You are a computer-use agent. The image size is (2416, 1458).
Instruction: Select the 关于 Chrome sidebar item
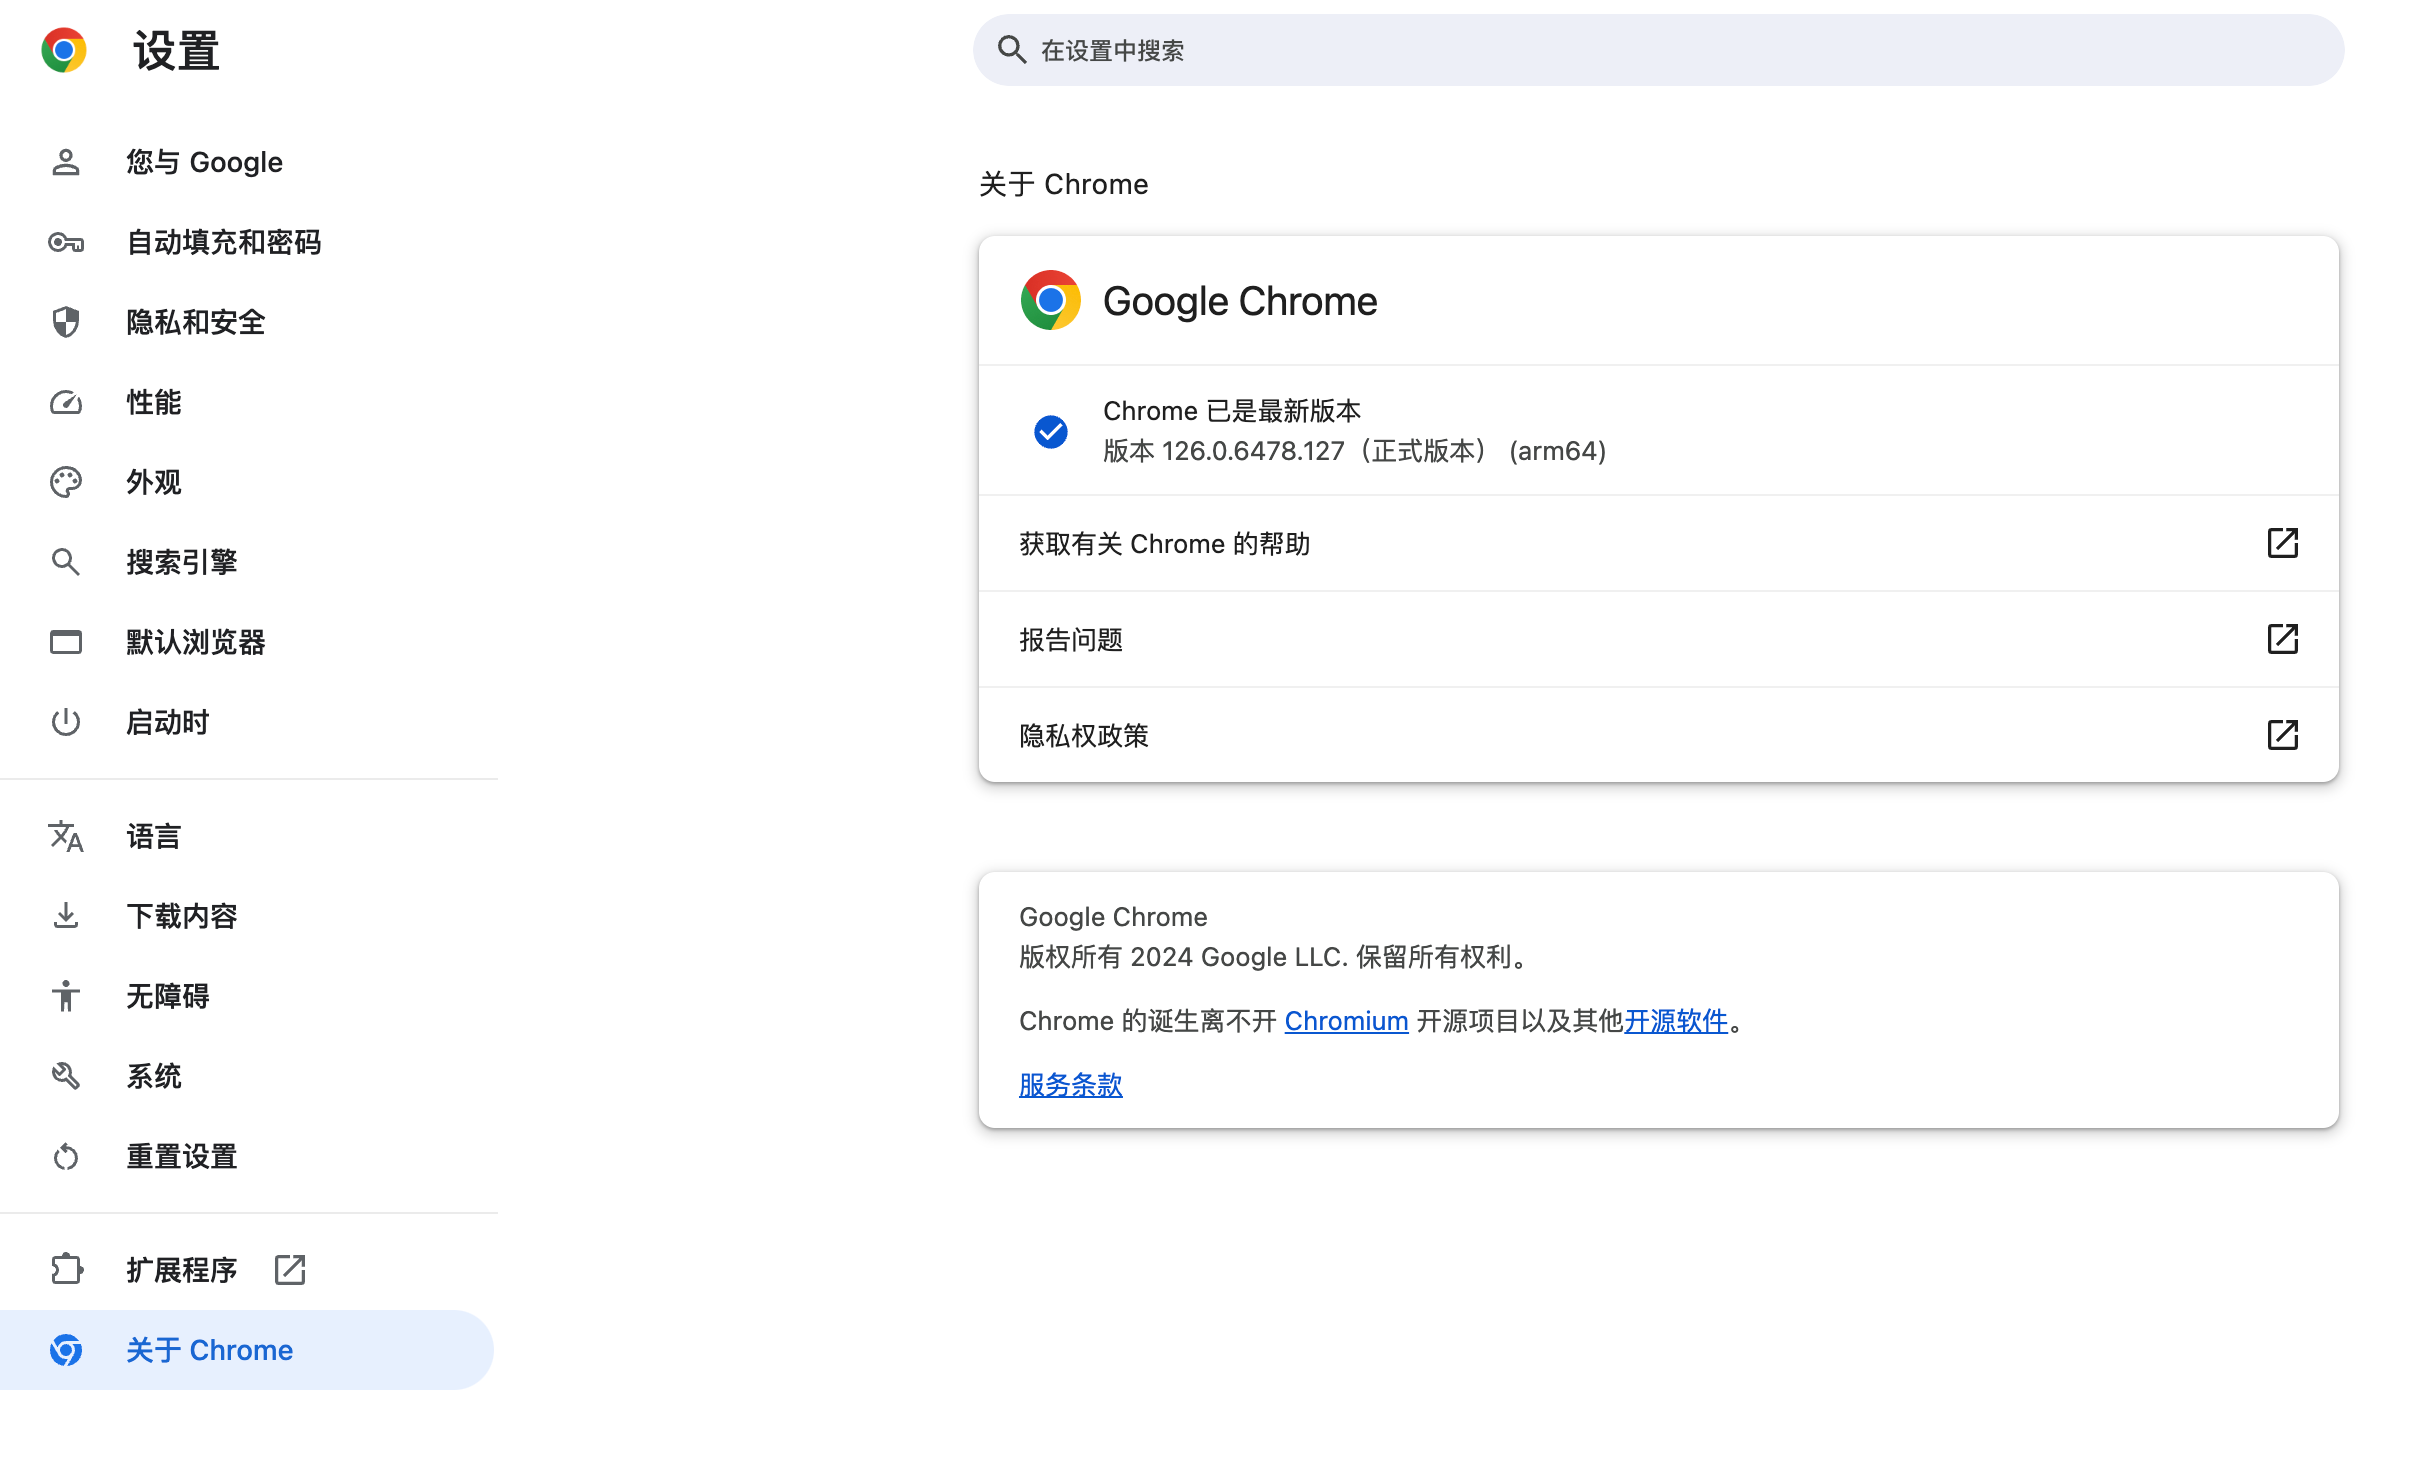247,1350
